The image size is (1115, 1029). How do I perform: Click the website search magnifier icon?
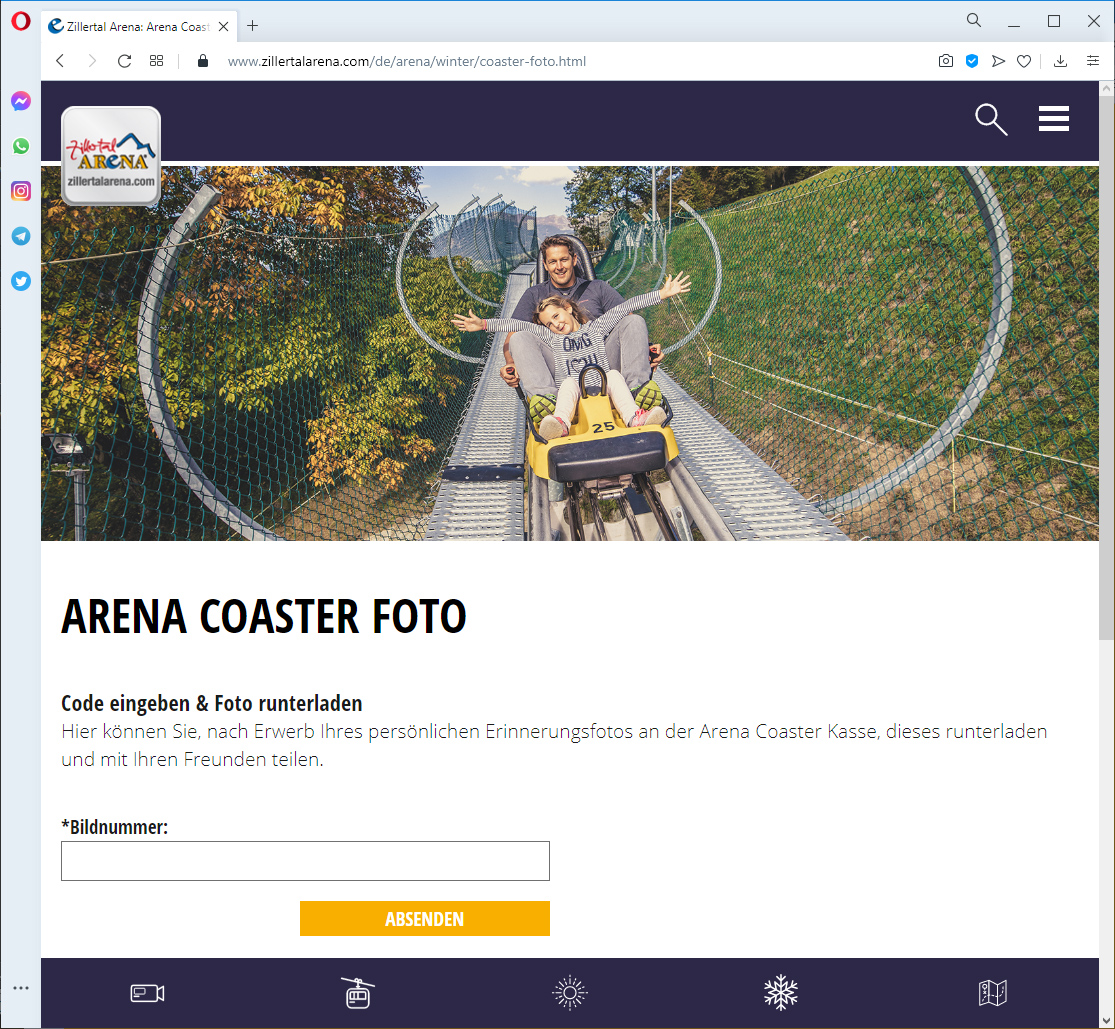990,119
